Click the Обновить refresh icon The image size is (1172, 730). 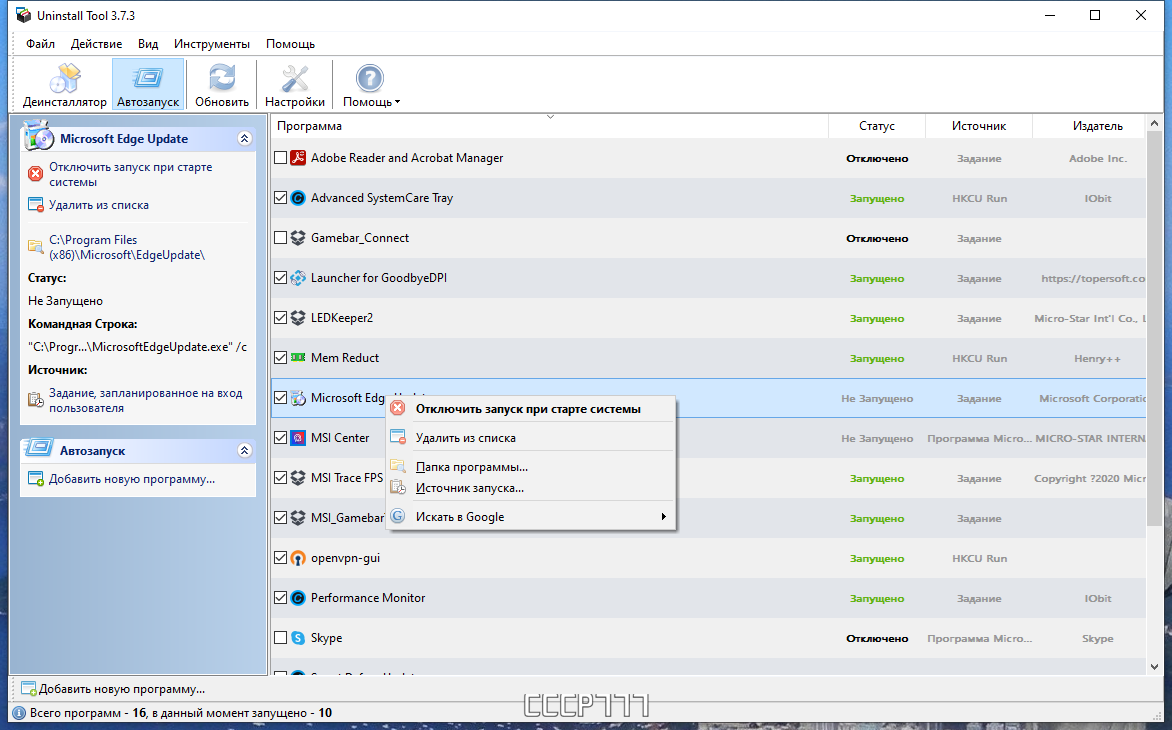[x=222, y=78]
